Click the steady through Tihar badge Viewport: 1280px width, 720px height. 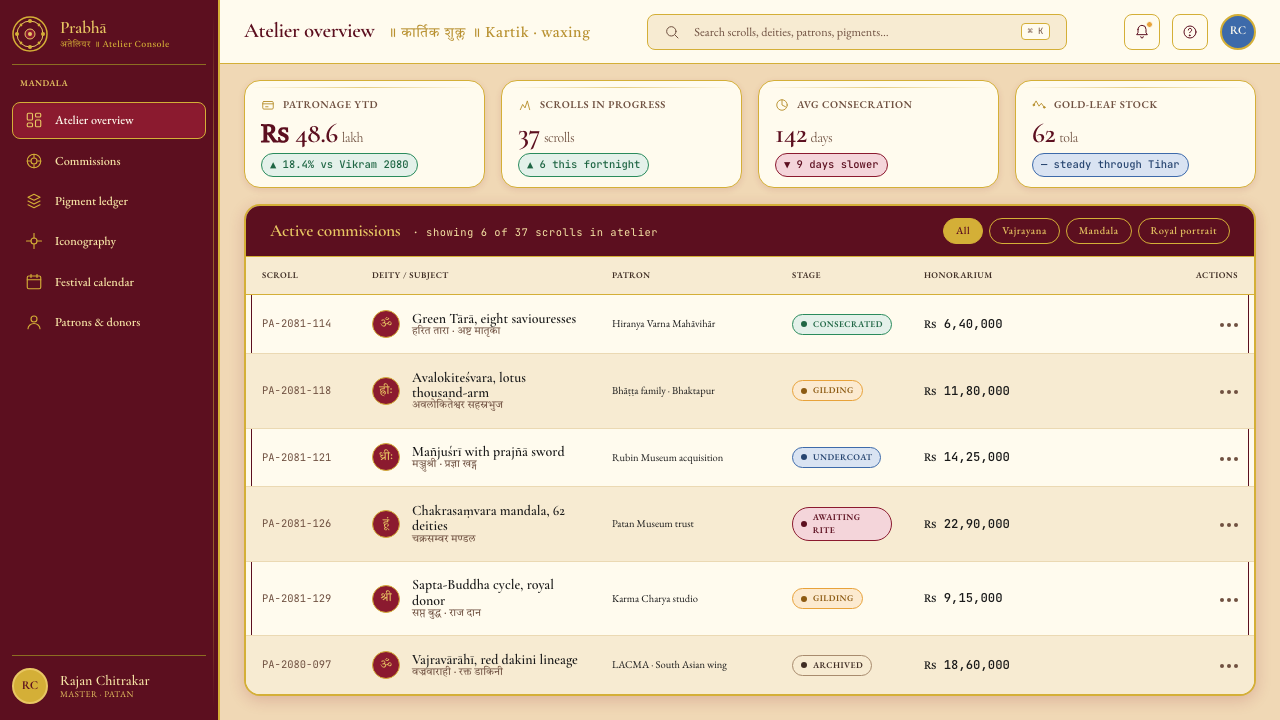(1110, 165)
